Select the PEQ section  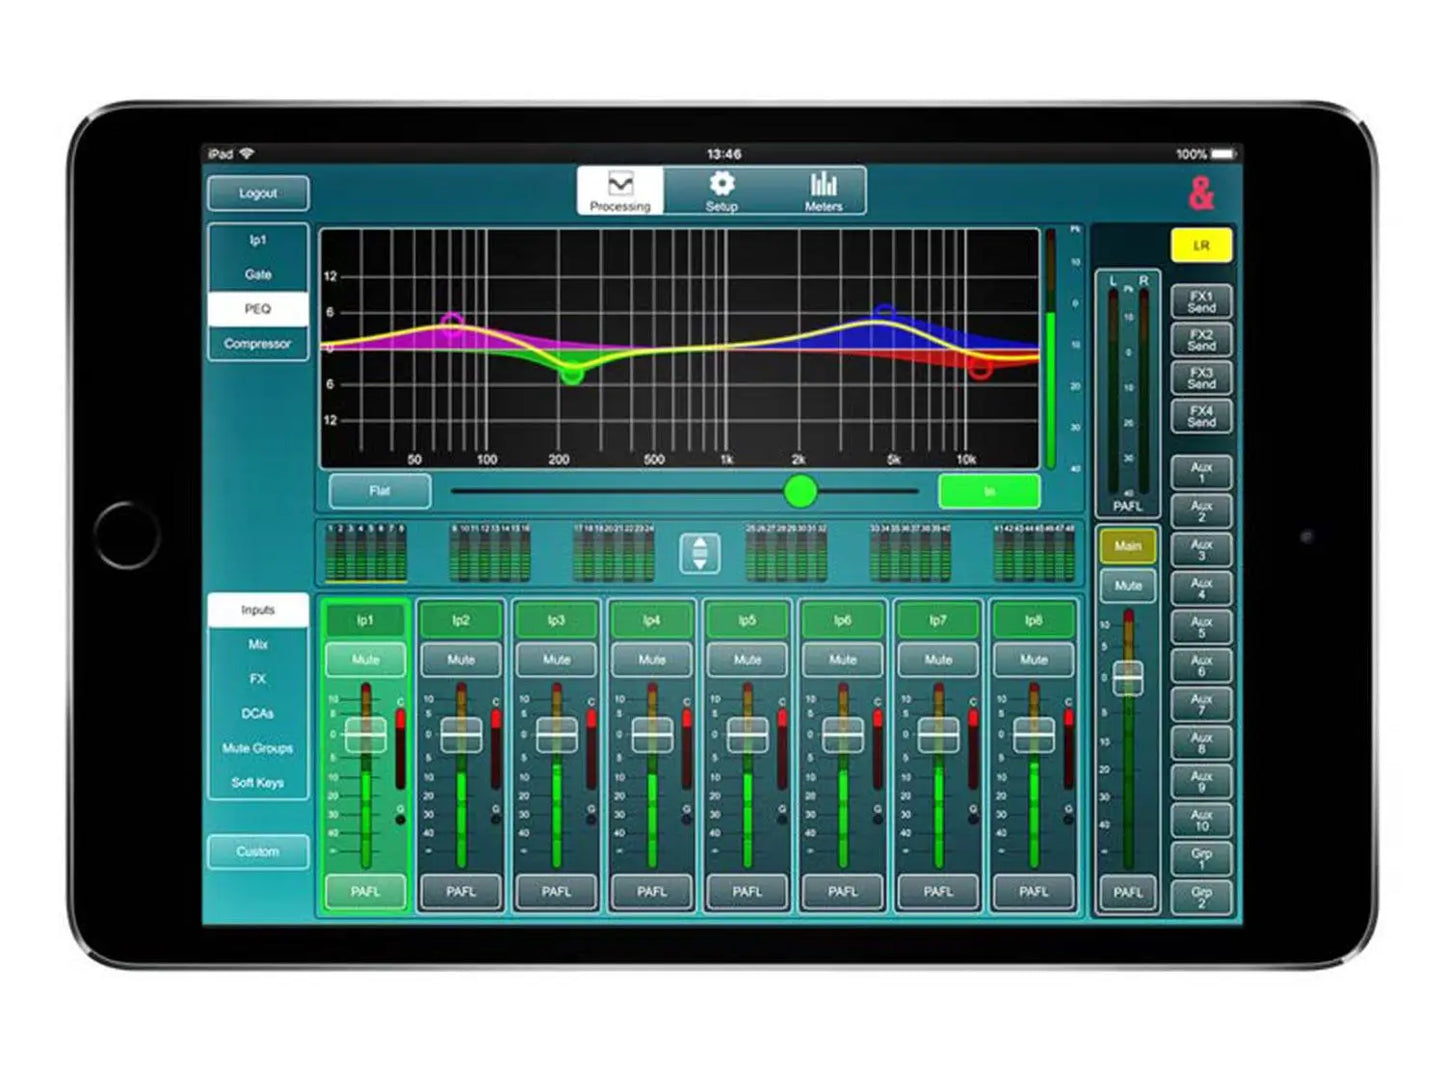[258, 309]
